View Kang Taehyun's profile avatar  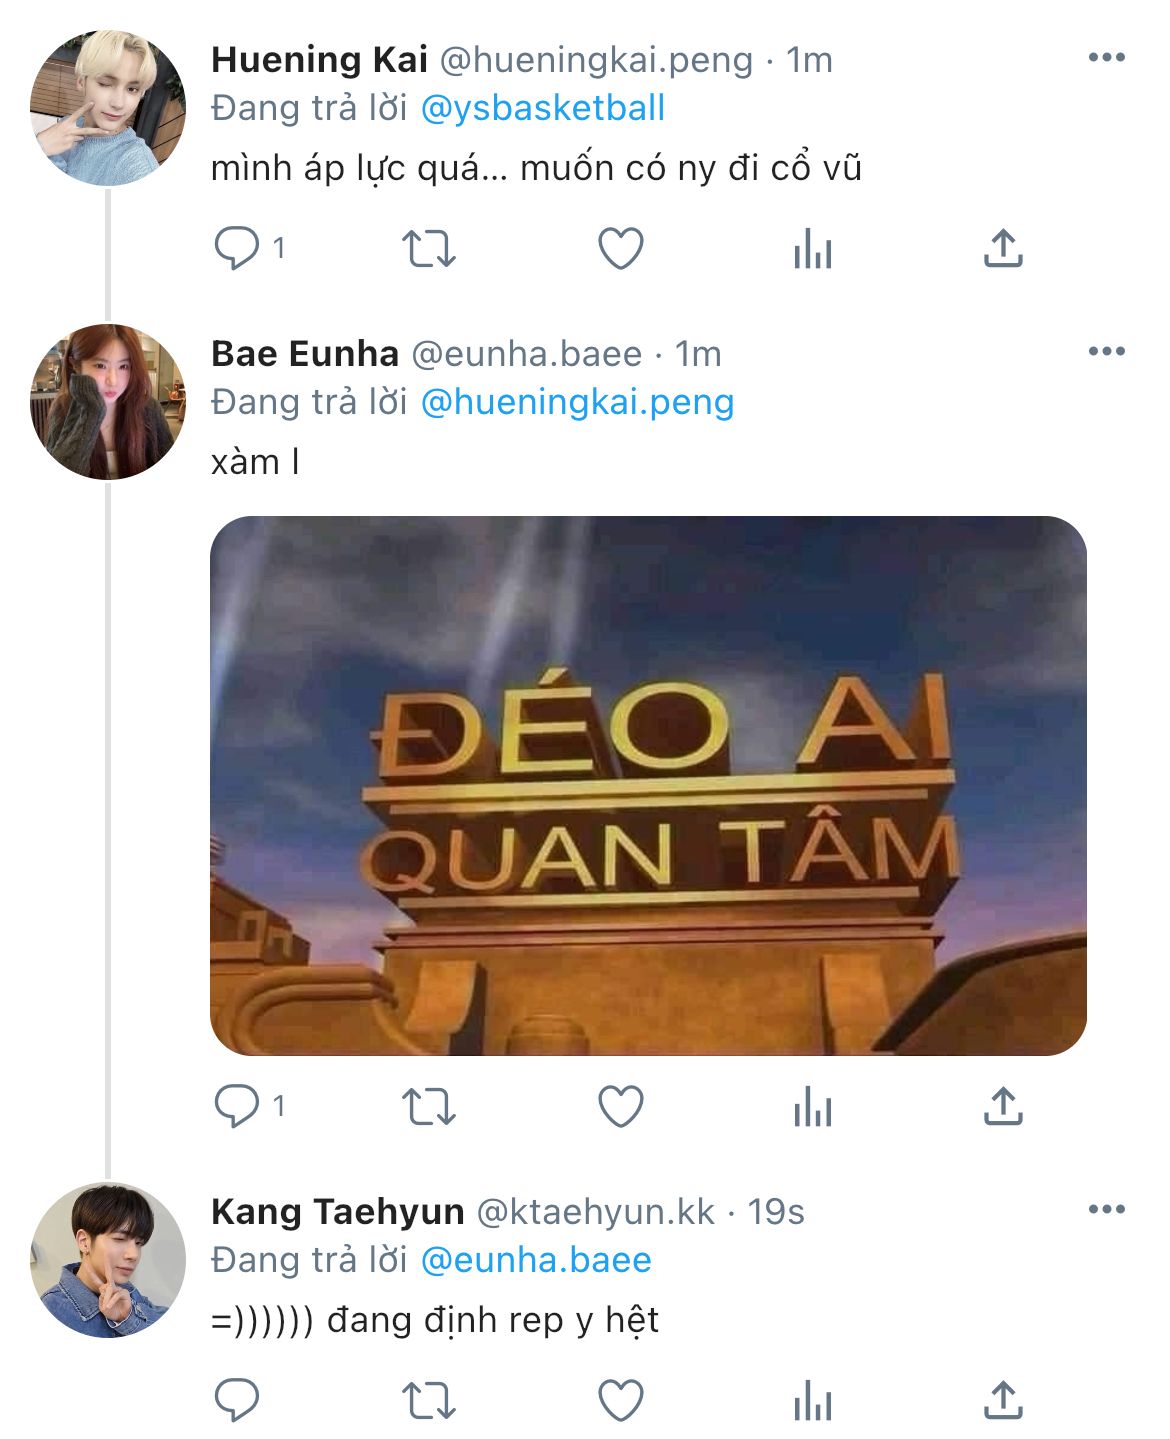(108, 1260)
